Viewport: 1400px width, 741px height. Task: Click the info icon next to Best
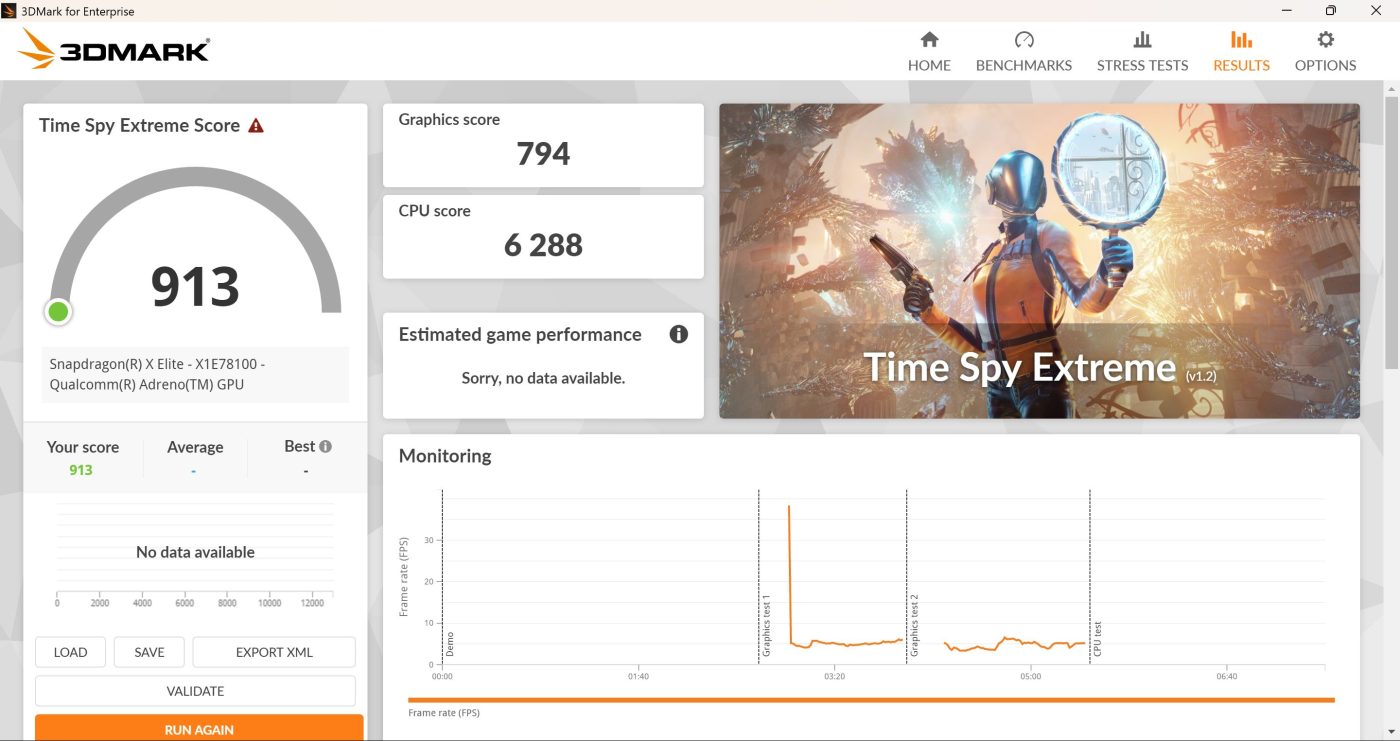pyautogui.click(x=325, y=447)
